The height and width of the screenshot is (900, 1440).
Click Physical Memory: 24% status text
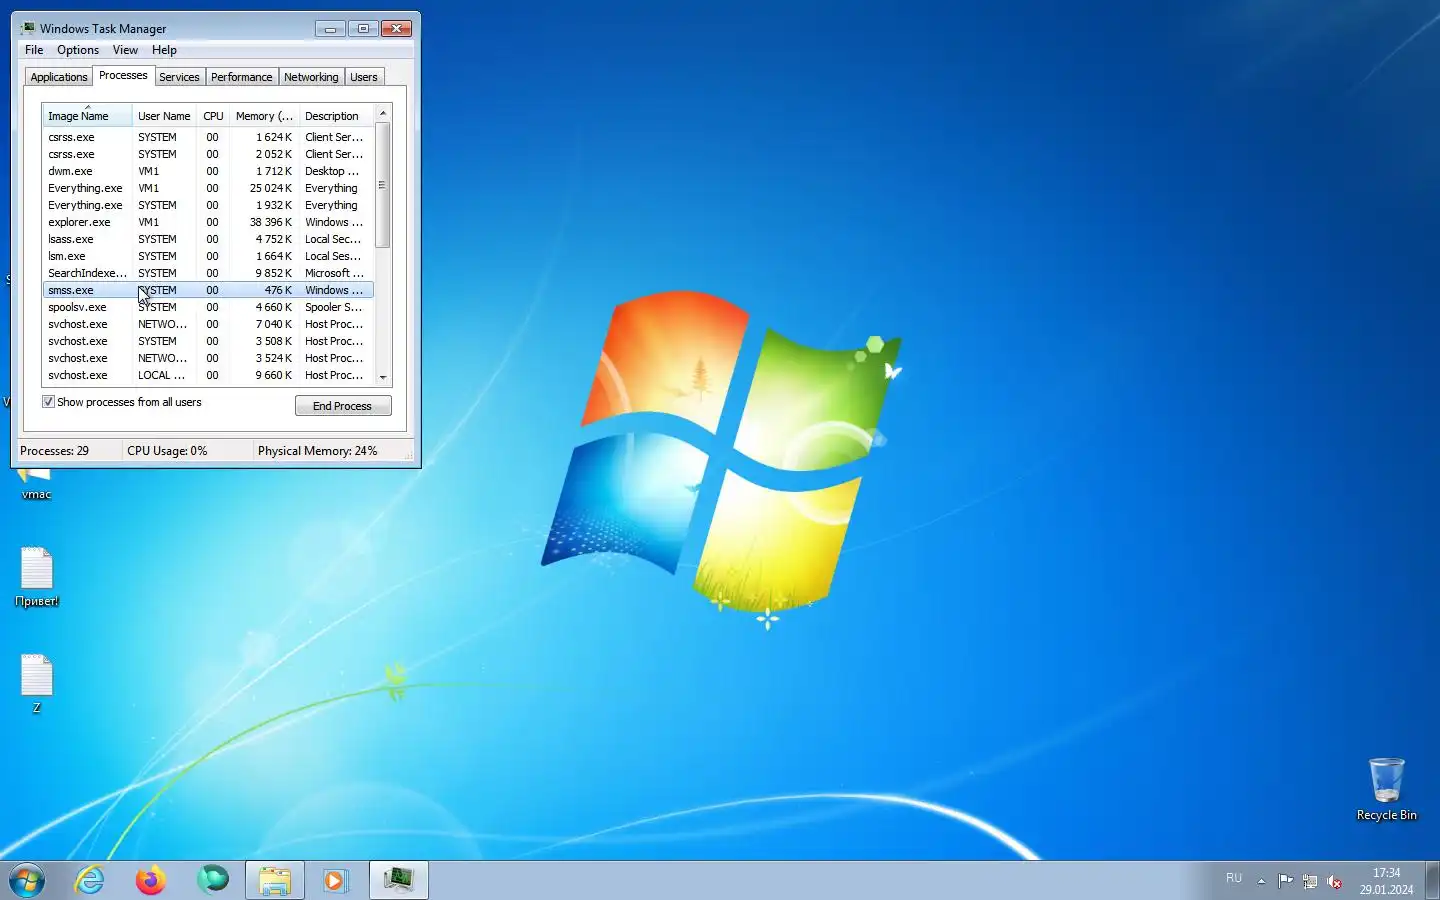tap(318, 451)
